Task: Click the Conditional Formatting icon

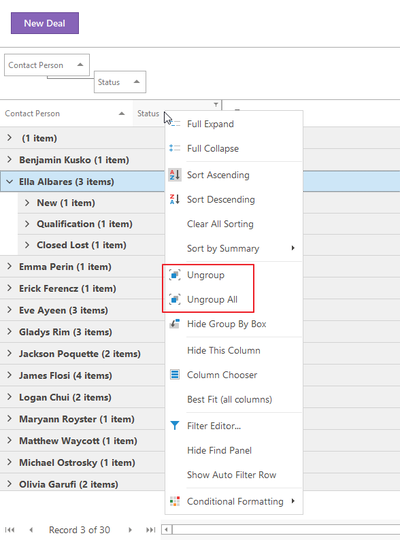Action: [x=175, y=501]
